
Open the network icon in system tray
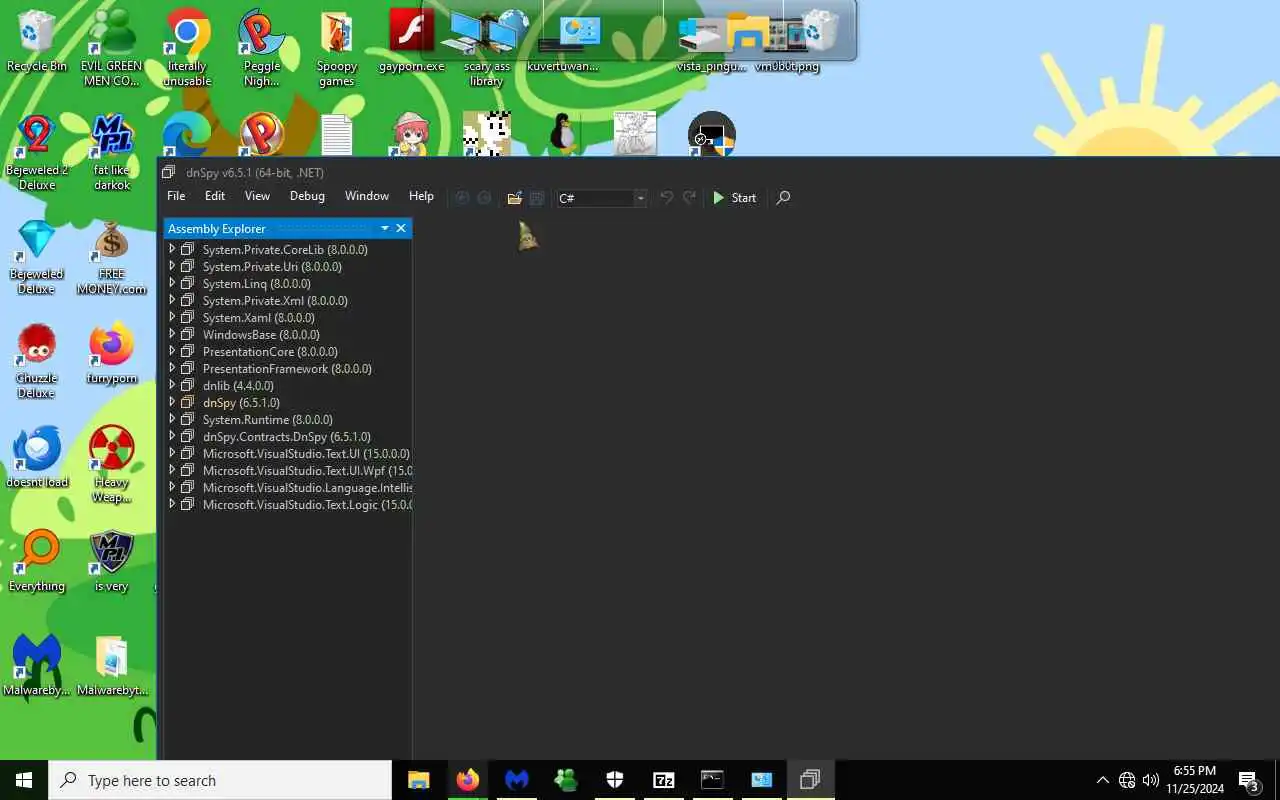coord(1127,780)
